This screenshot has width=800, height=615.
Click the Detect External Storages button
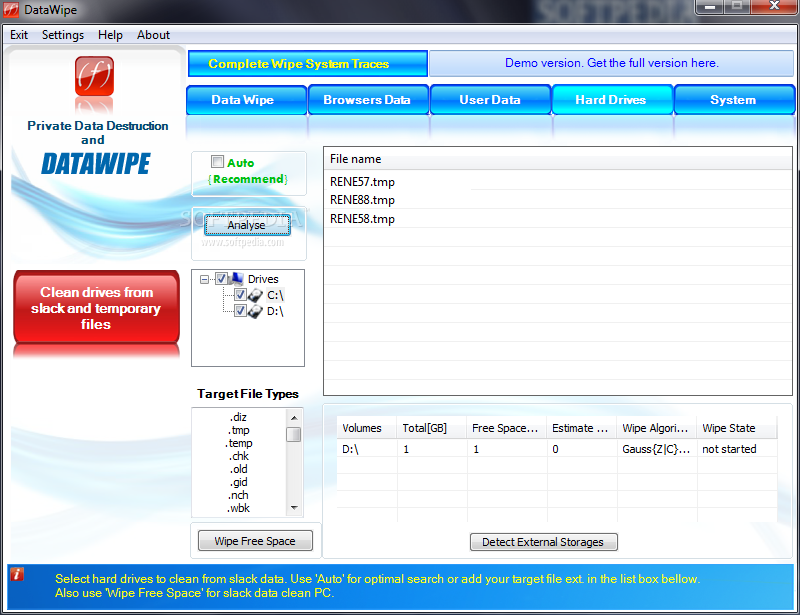click(543, 542)
